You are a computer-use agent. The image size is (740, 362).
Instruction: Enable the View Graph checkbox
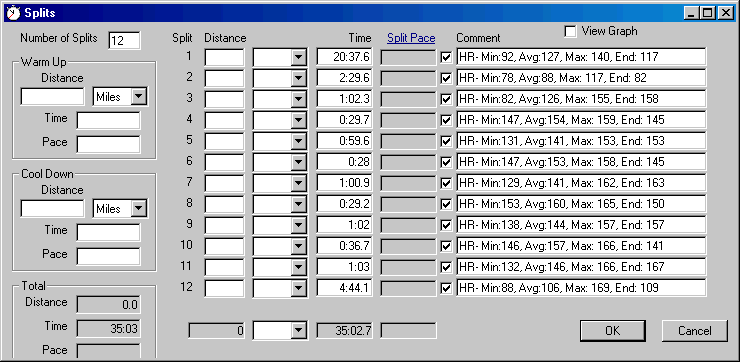coord(571,32)
